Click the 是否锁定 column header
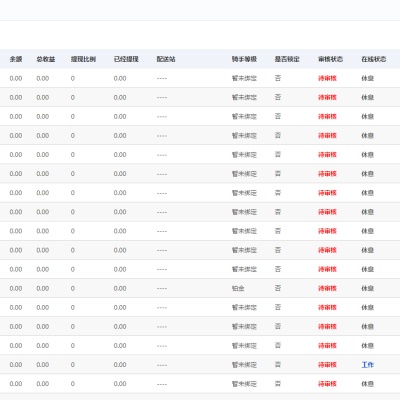The height and width of the screenshot is (400, 400). [x=287, y=59]
